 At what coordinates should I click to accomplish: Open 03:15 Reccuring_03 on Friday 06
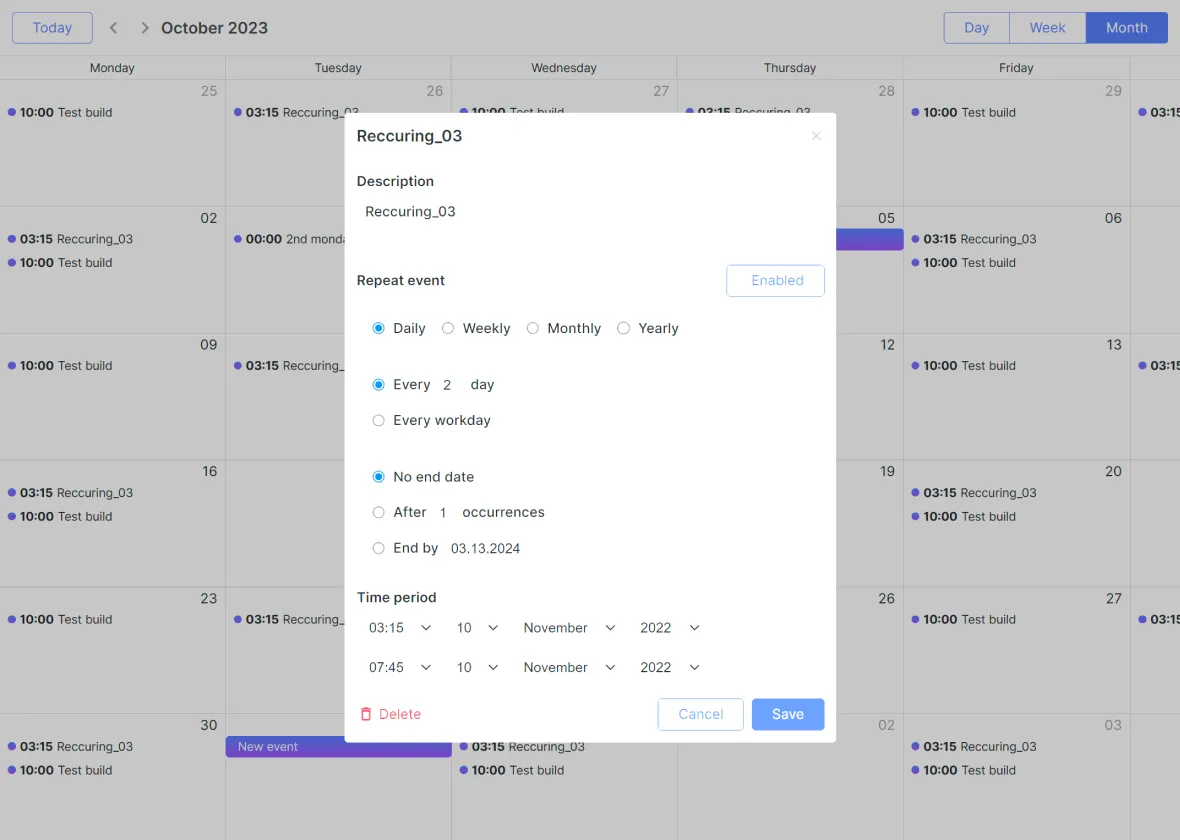974,239
